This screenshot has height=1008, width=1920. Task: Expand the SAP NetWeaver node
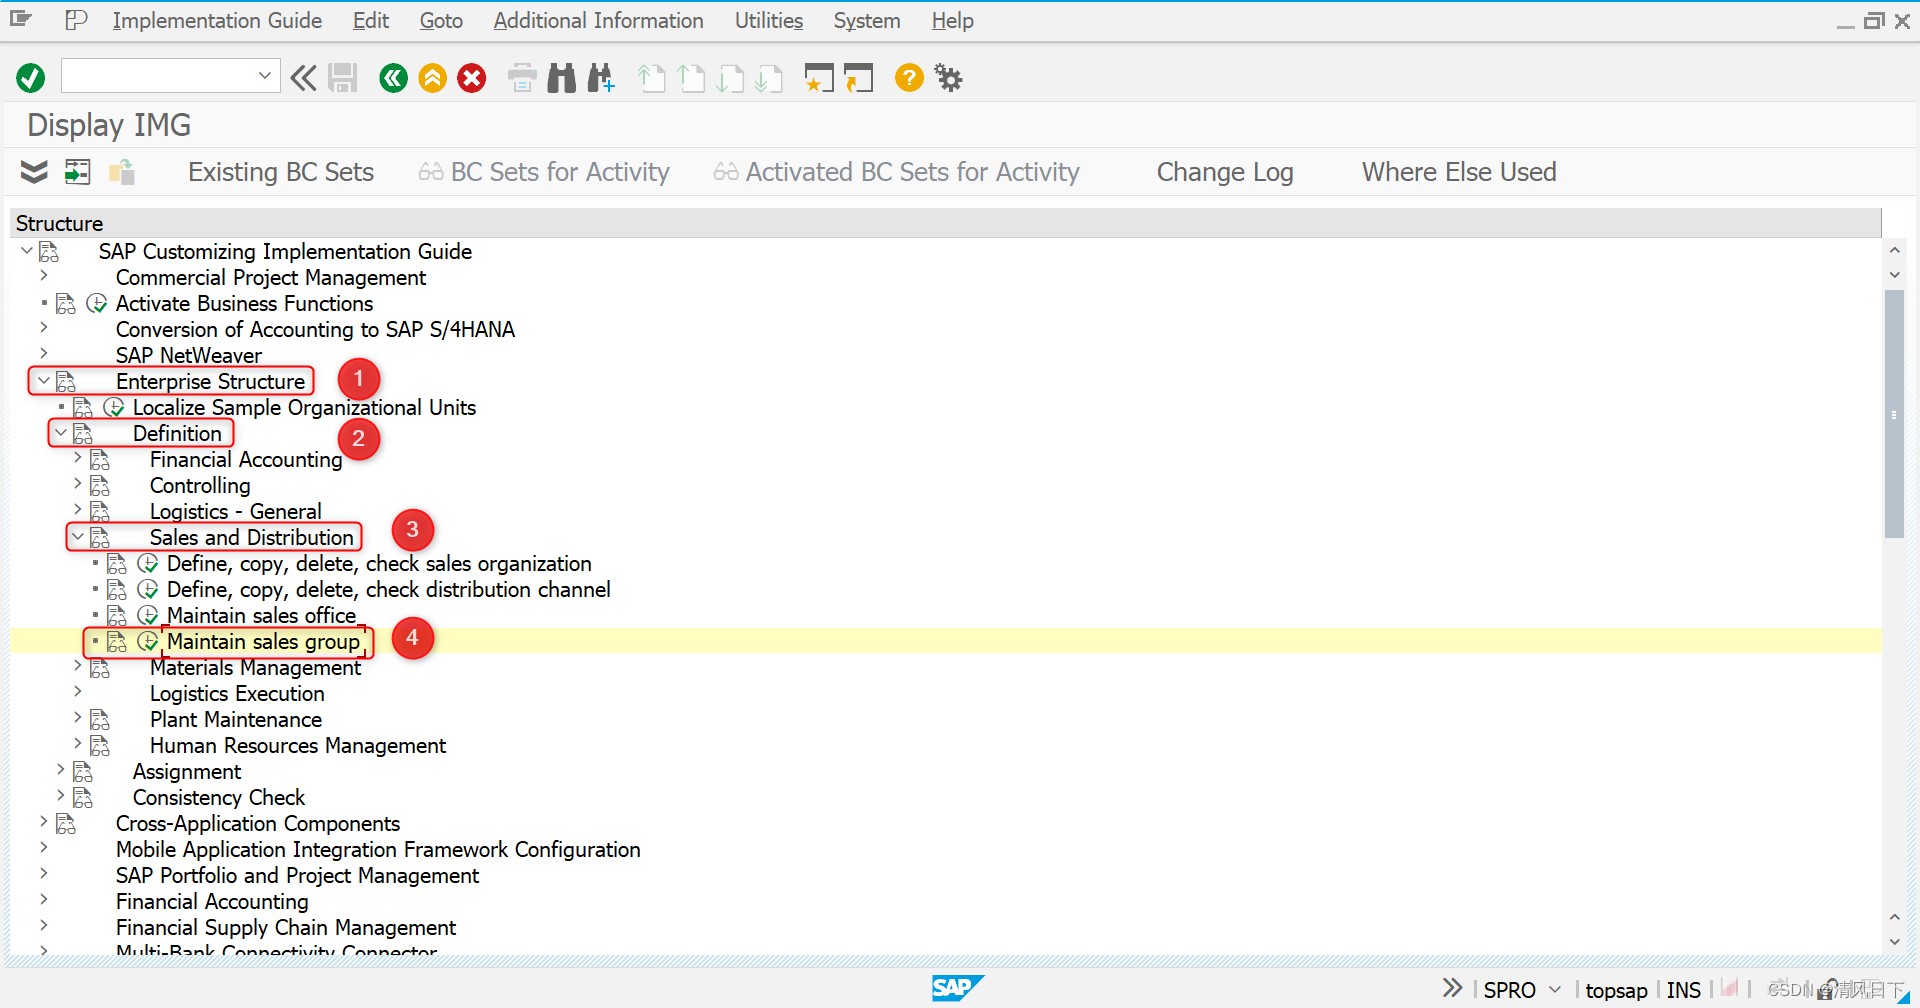43,353
